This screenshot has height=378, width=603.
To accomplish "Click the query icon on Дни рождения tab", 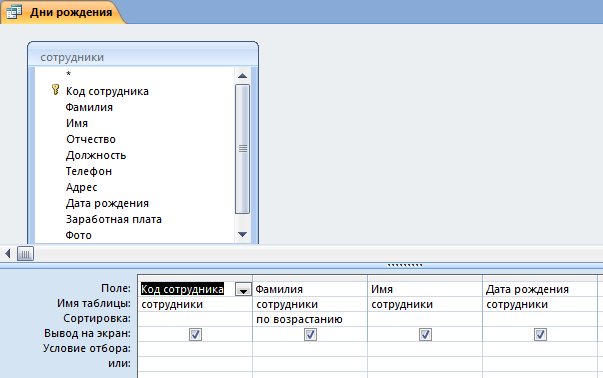I will point(14,12).
